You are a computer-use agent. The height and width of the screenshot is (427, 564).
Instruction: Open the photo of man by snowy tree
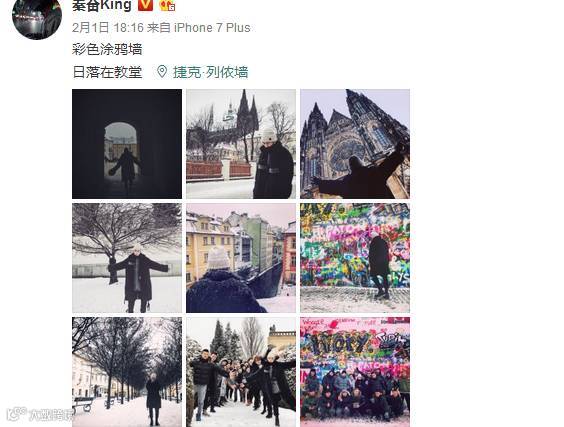127,258
